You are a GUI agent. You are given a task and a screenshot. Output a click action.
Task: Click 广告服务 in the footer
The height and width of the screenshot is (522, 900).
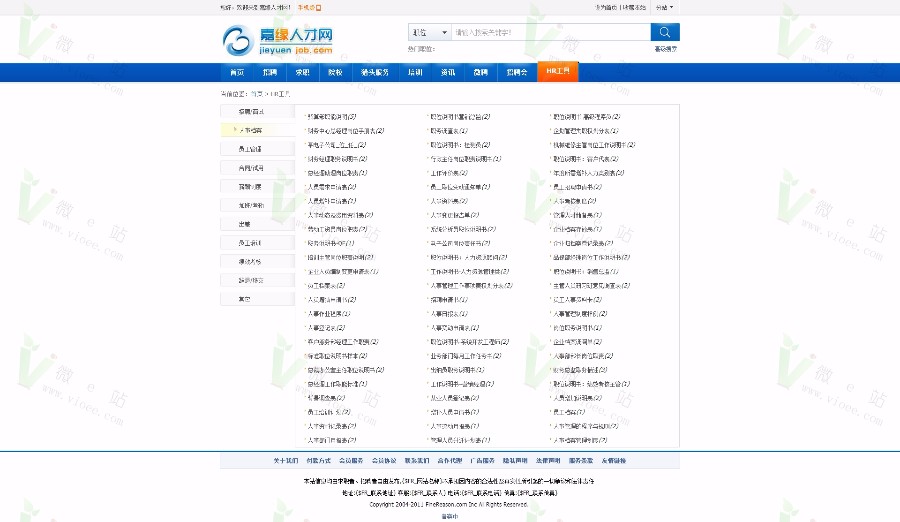[x=482, y=461]
